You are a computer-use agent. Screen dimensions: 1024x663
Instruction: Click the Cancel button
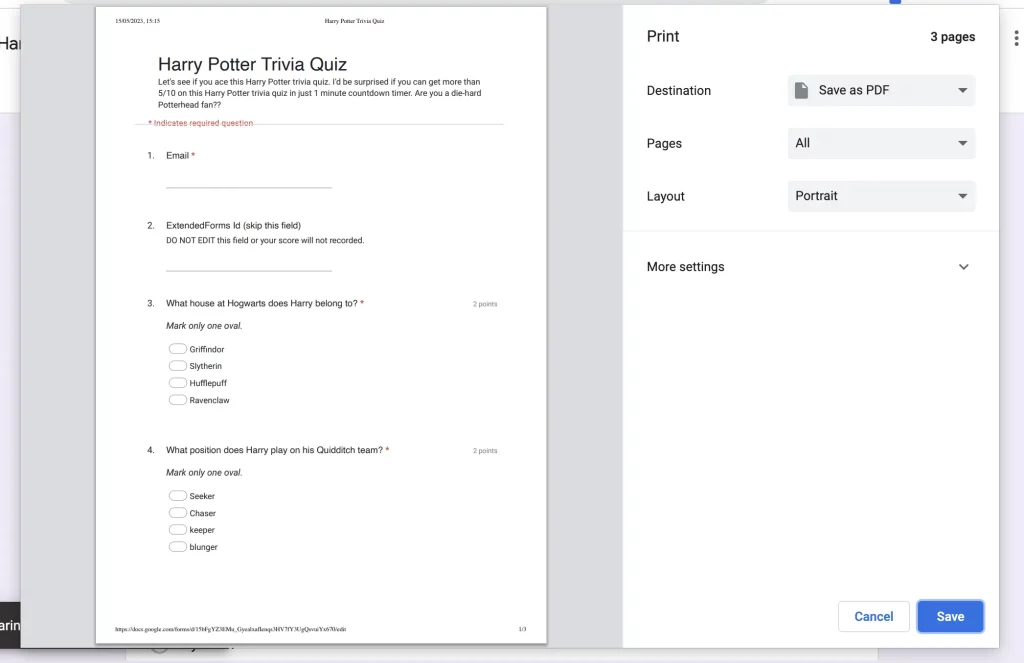(x=873, y=616)
